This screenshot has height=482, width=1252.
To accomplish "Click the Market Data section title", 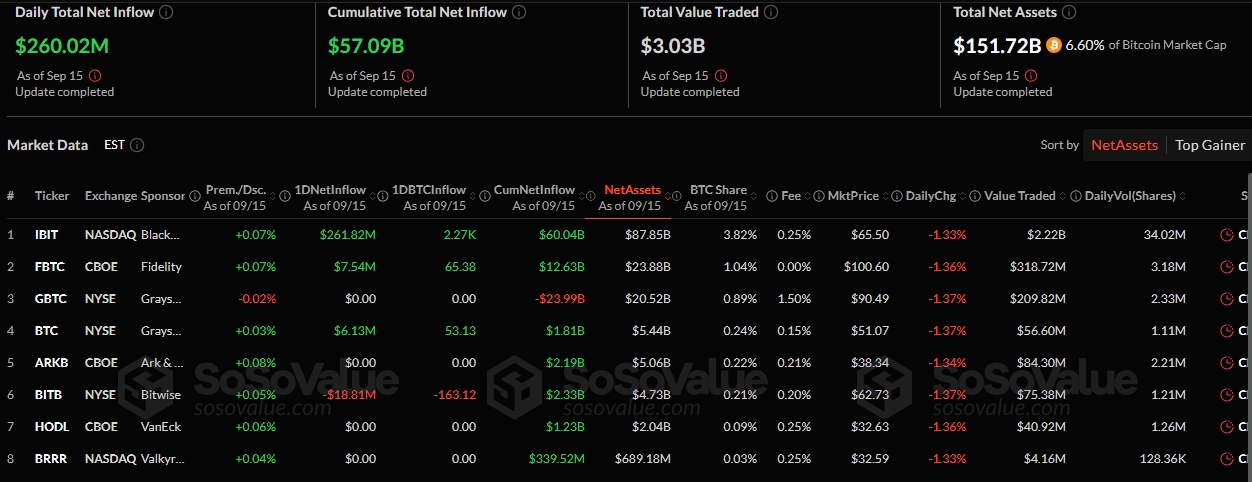I will [47, 145].
